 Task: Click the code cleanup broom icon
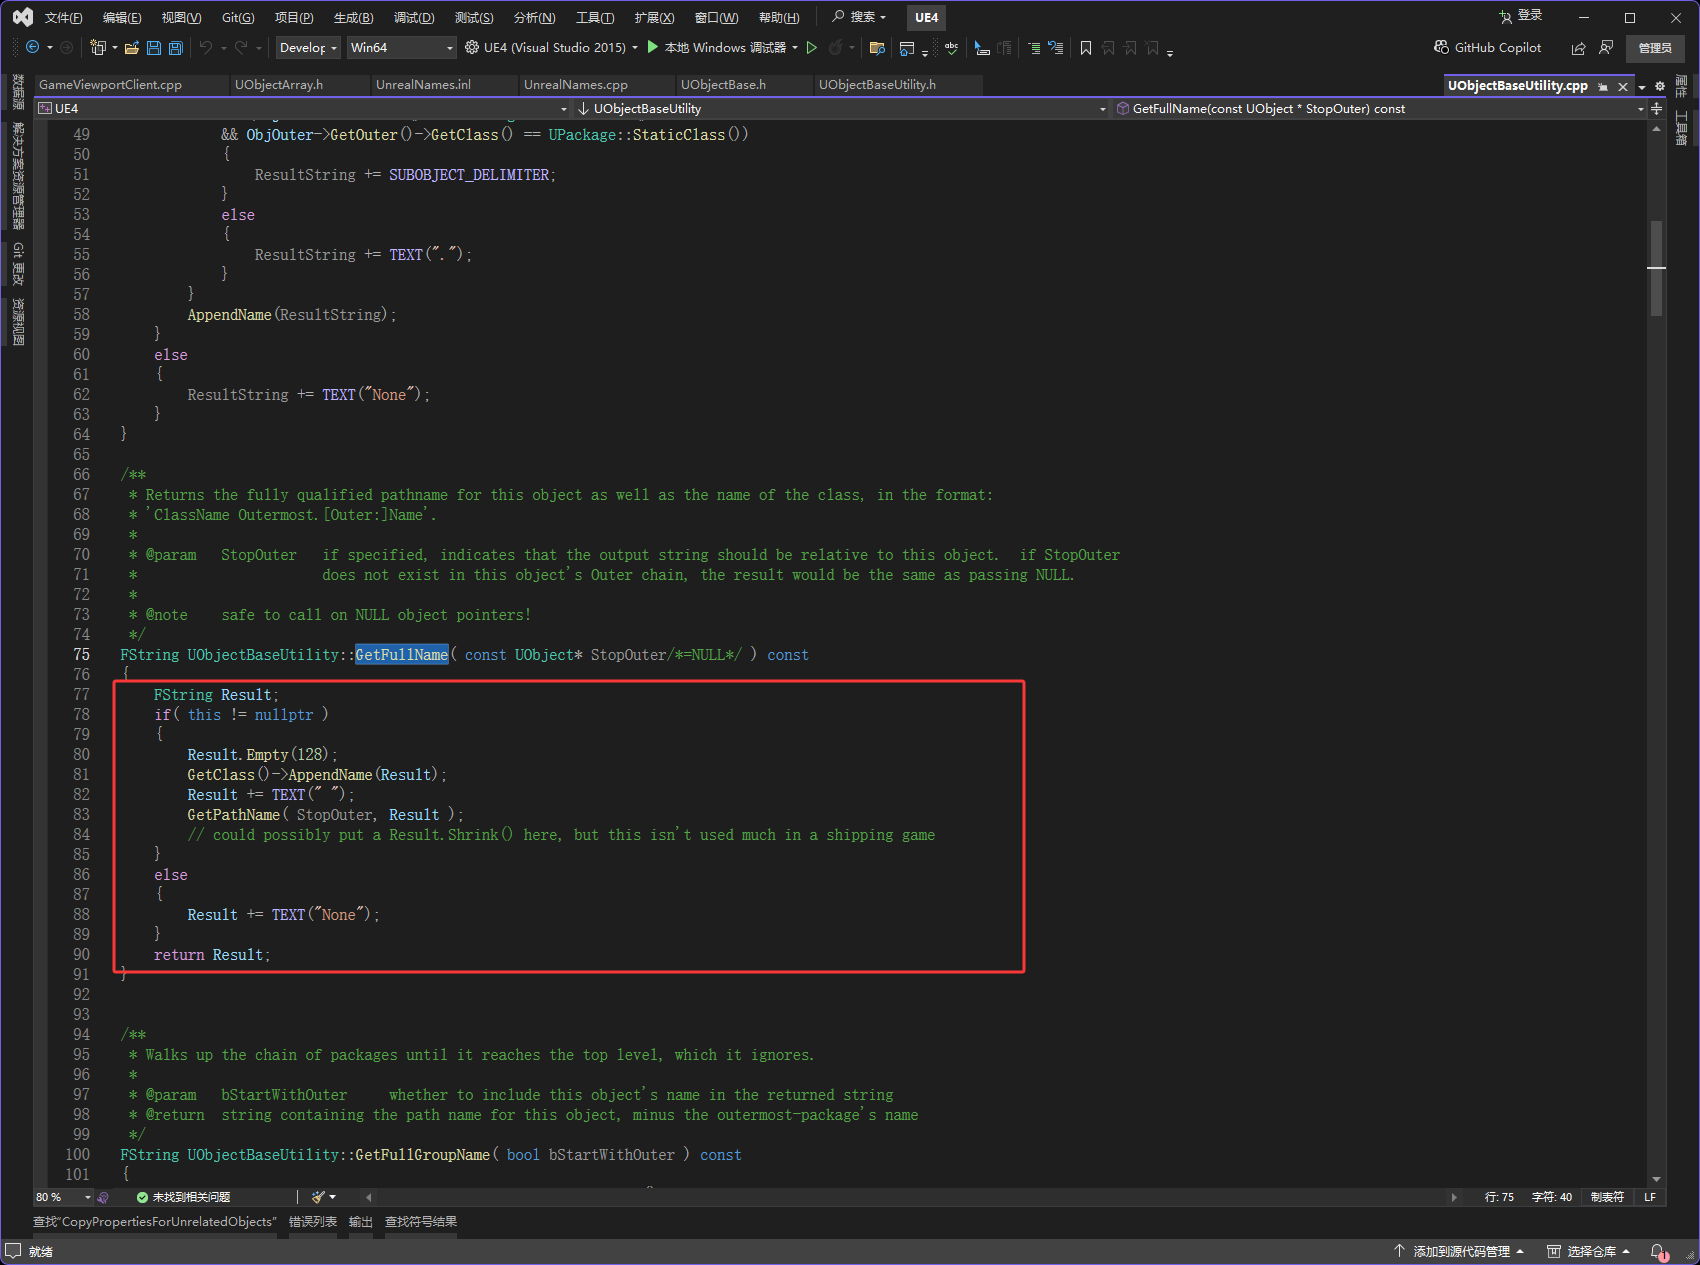[319, 1197]
